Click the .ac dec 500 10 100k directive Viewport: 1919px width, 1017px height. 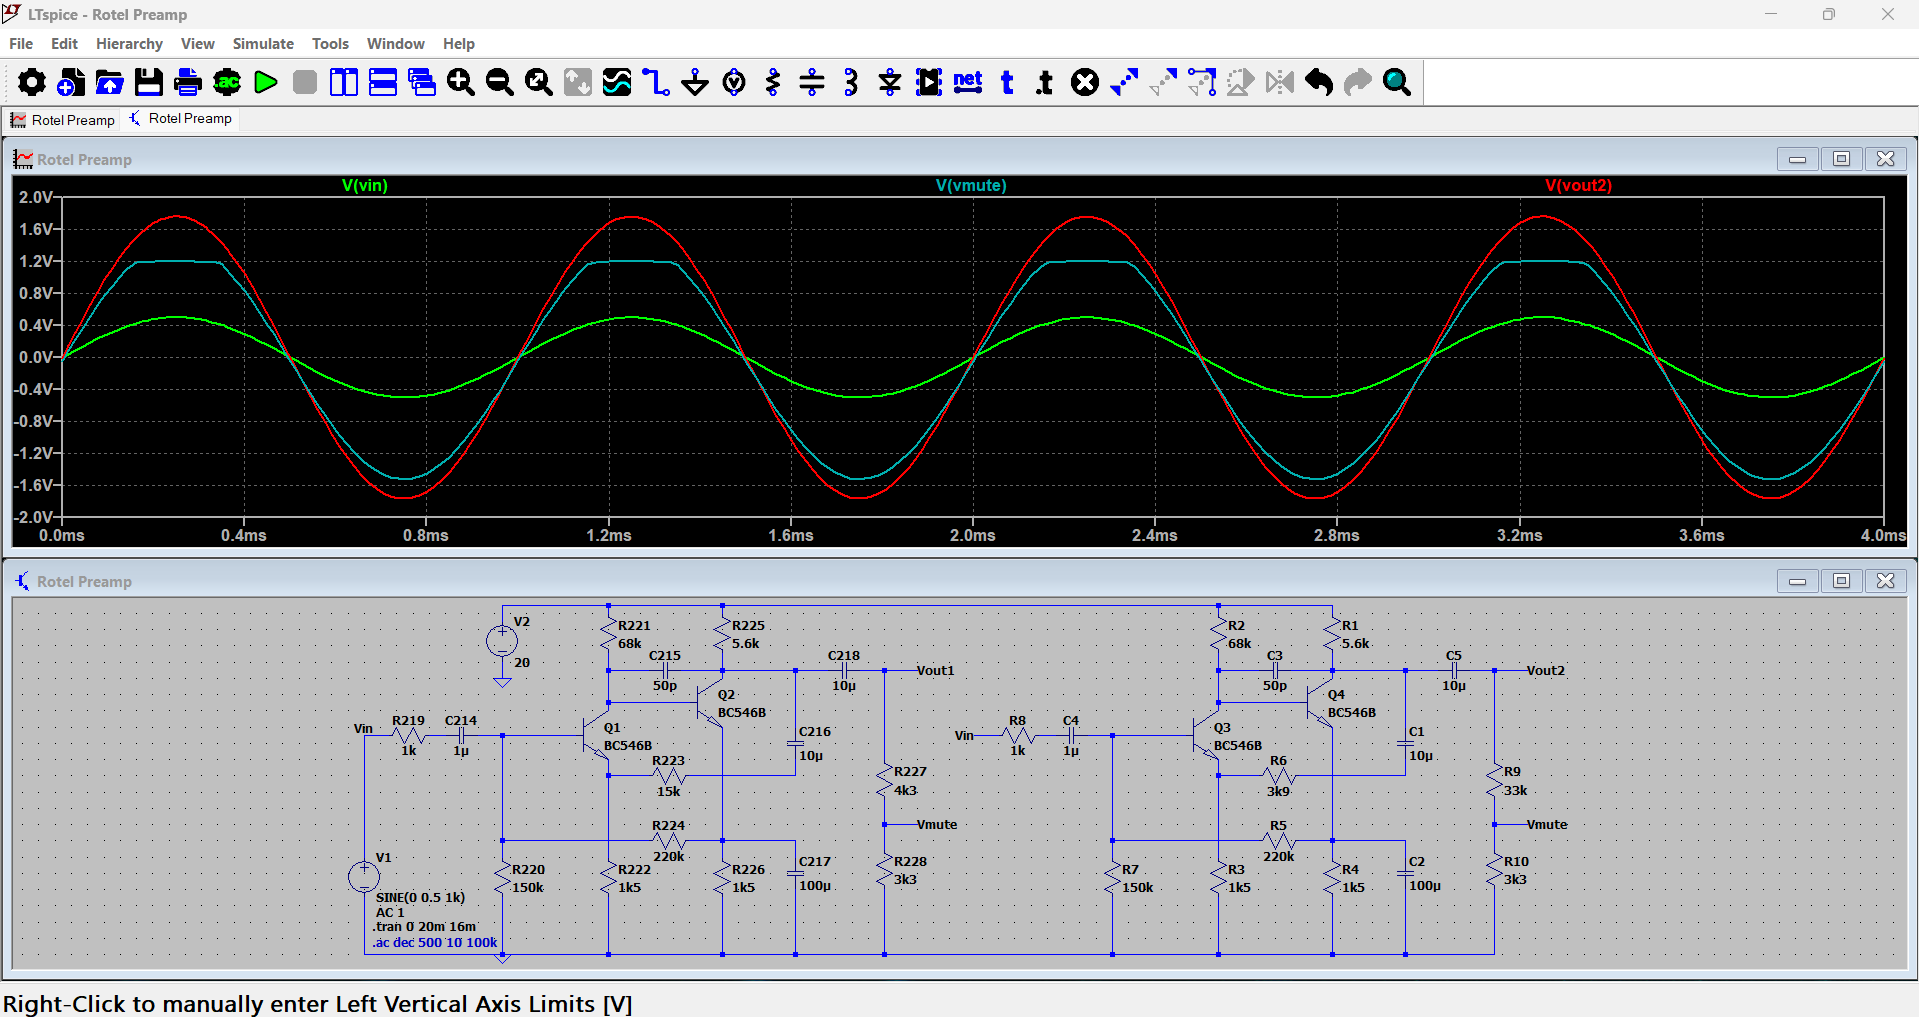point(435,942)
